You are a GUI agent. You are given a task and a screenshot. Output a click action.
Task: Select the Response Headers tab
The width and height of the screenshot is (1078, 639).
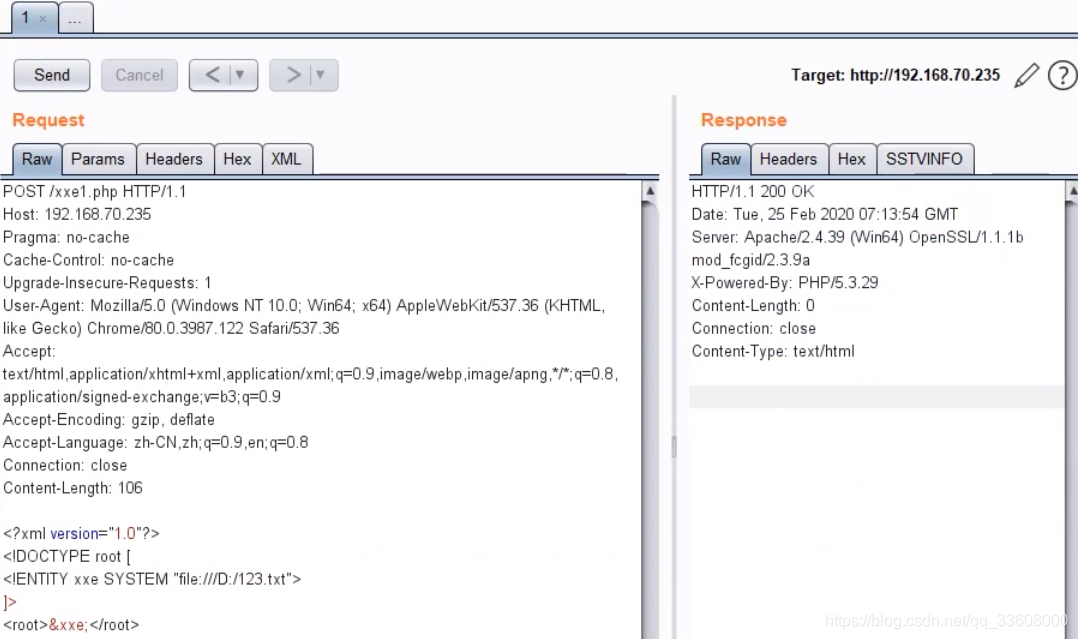pyautogui.click(x=789, y=159)
